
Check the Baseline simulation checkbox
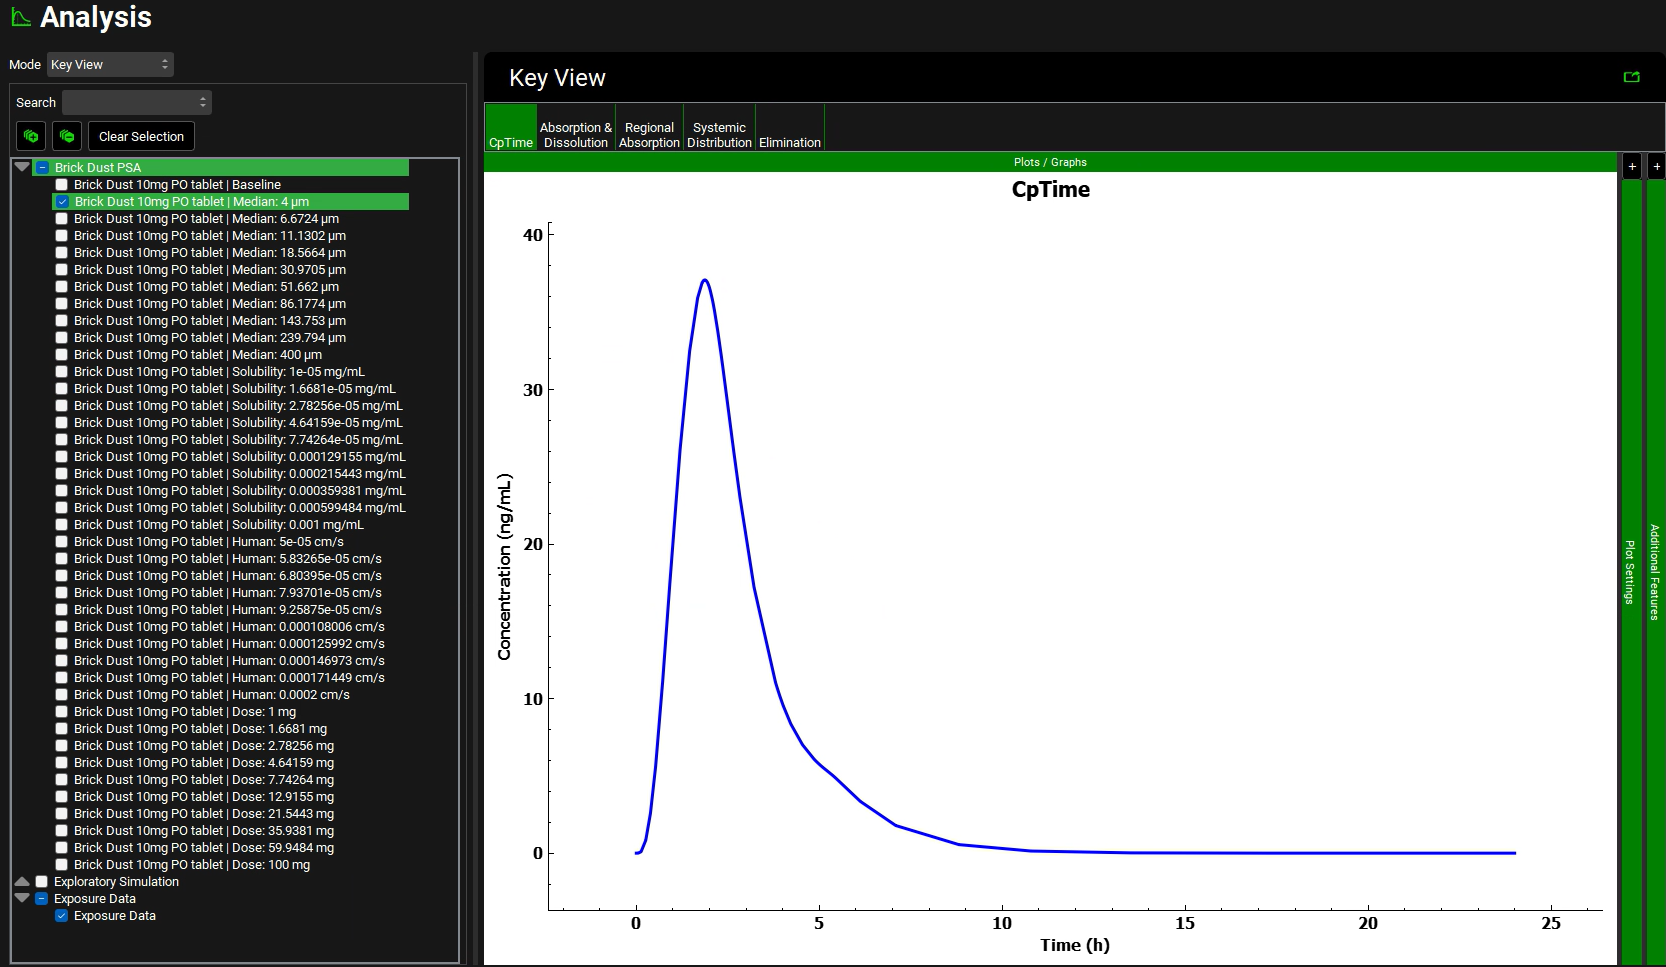[62, 185]
